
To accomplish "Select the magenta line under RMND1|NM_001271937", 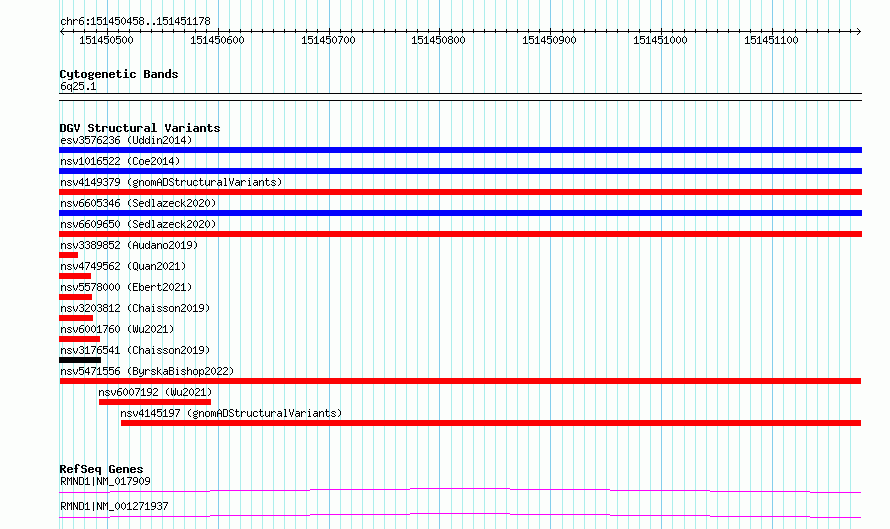I will pyautogui.click(x=460, y=515).
